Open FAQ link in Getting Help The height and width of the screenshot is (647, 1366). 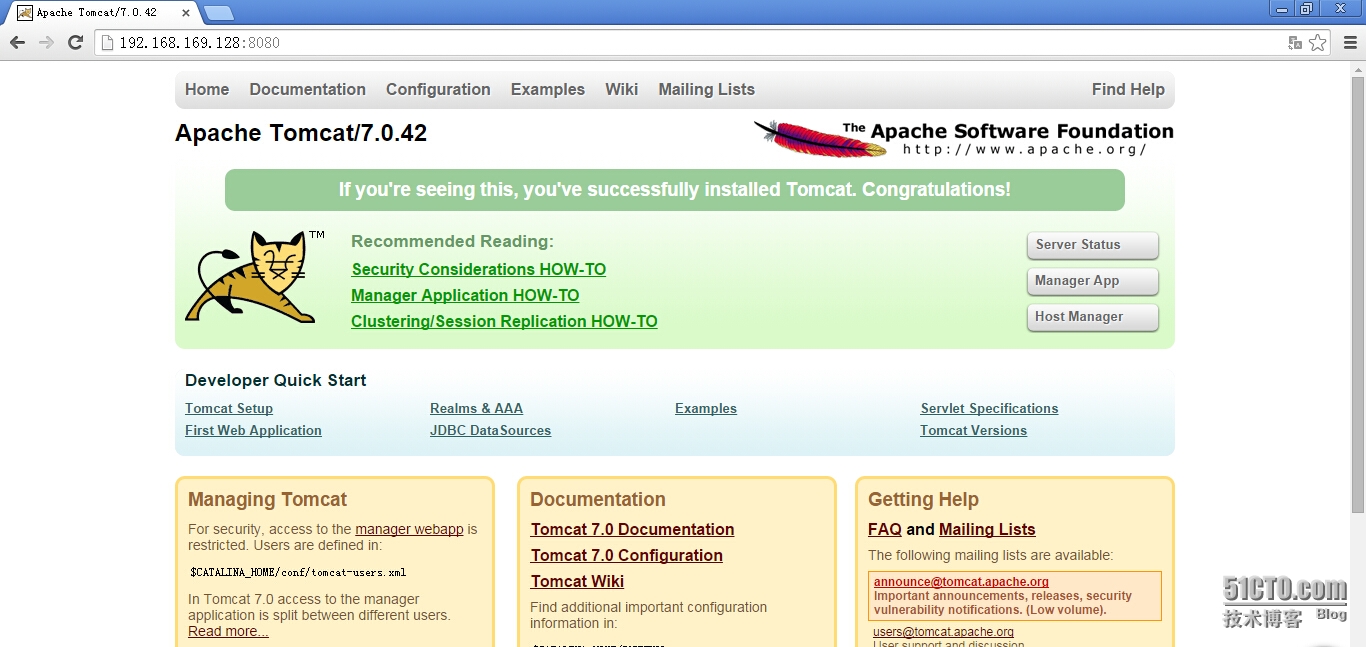tap(884, 529)
